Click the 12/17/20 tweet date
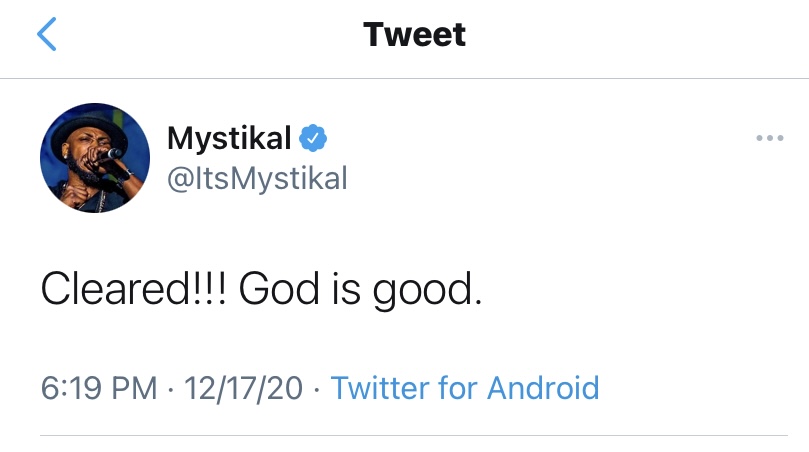 pyautogui.click(x=243, y=388)
